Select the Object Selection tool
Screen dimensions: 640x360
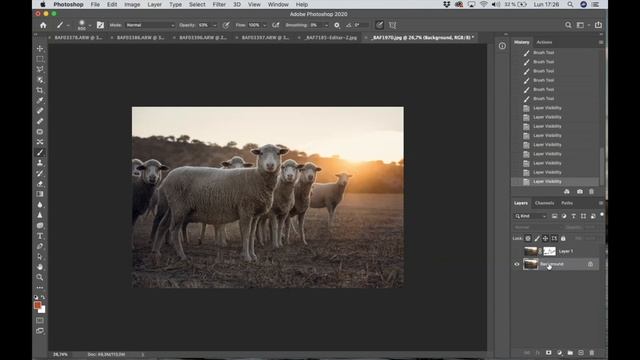tap(40, 80)
